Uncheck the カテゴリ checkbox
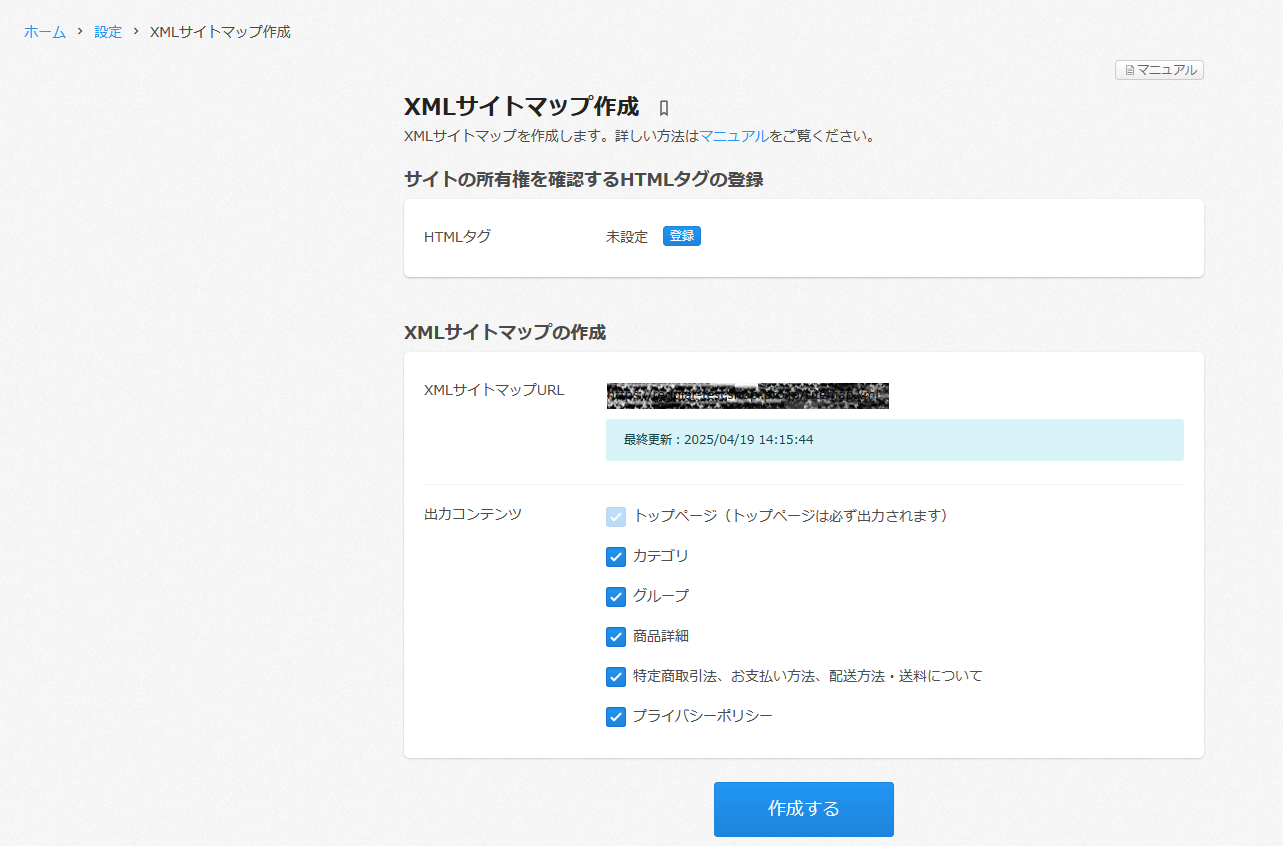 (616, 557)
